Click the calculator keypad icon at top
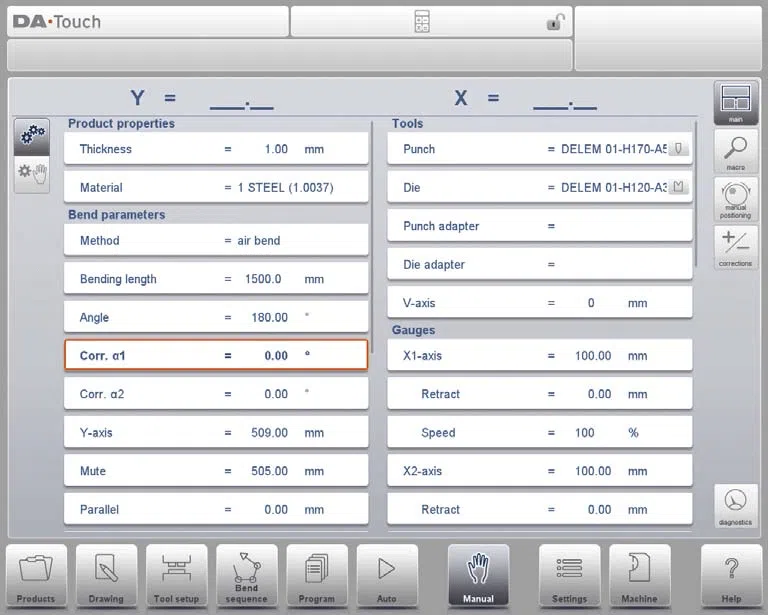The width and height of the screenshot is (768, 615). point(422,22)
